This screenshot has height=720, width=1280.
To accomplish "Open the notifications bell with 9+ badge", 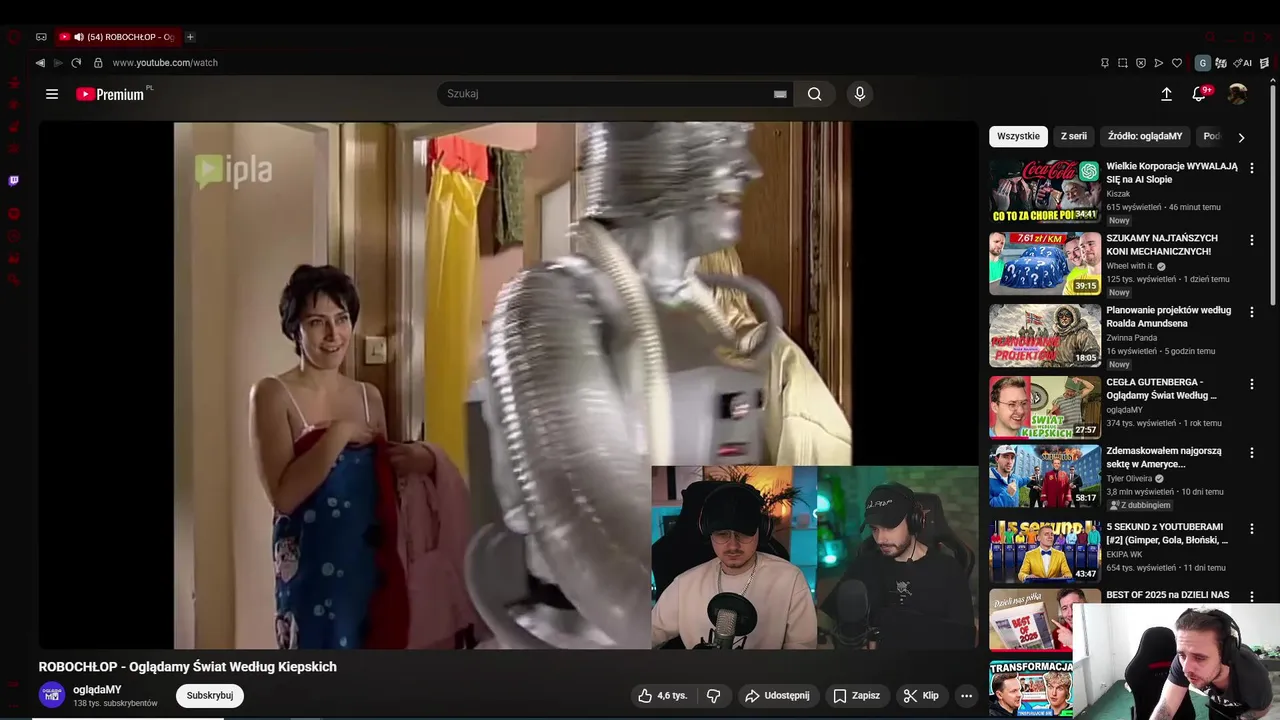I will tap(1200, 94).
